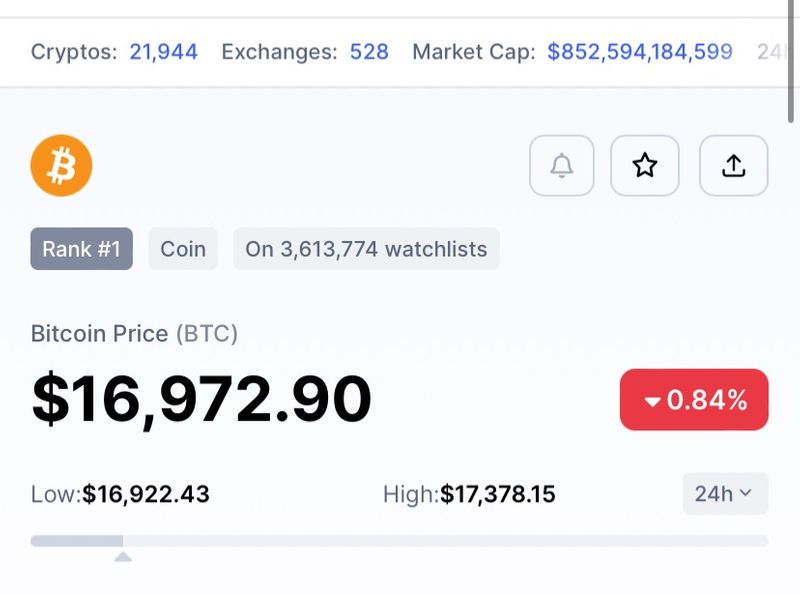This screenshot has width=800, height=594.
Task: Open the 24h timeframe dropdown
Action: (x=725, y=494)
